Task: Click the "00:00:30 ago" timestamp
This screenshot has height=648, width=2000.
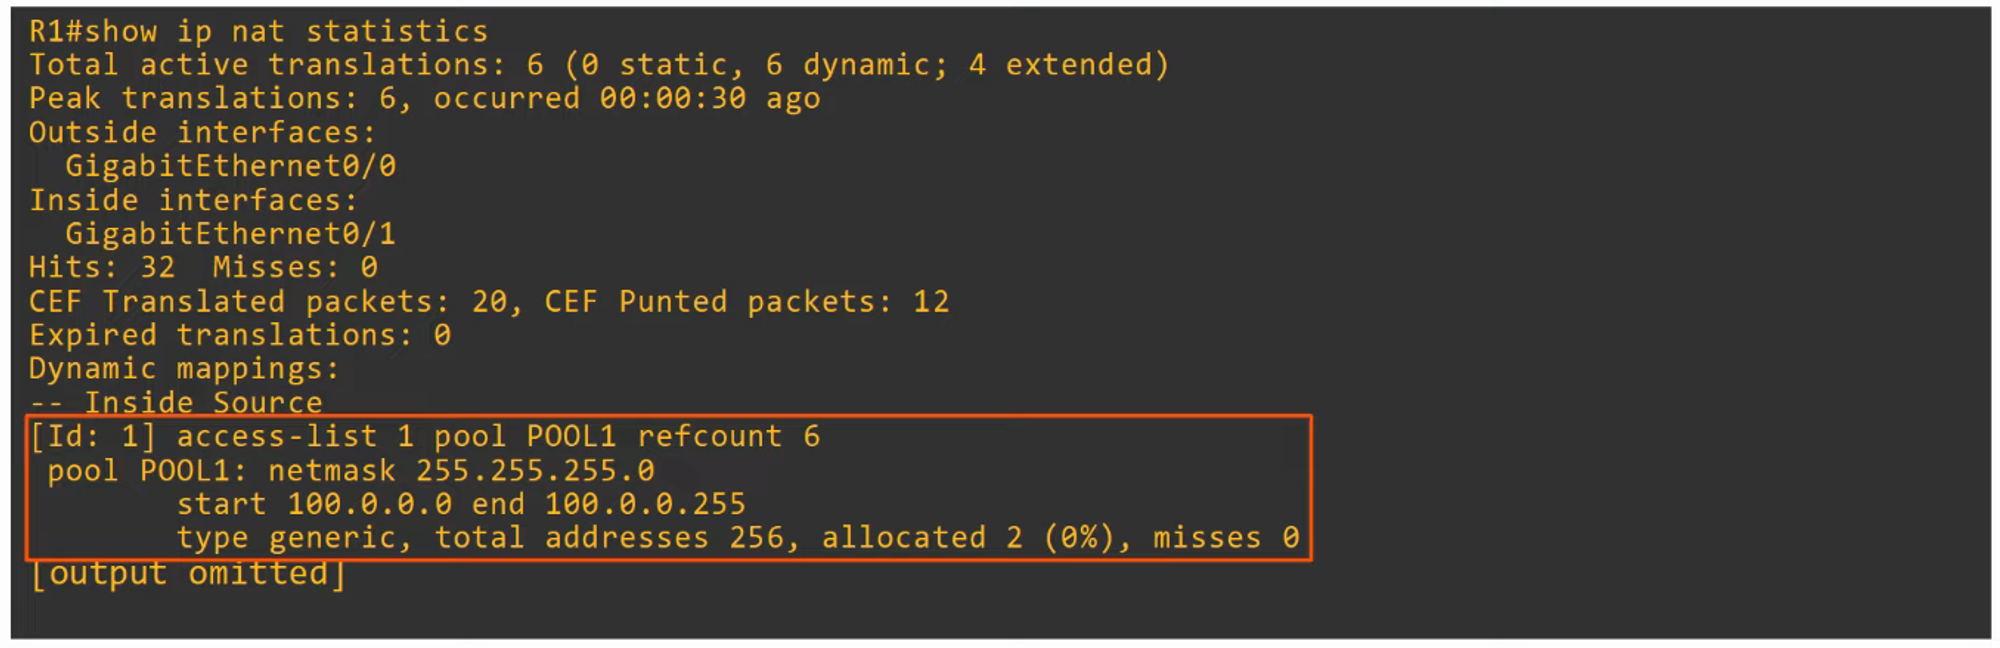Action: 709,99
